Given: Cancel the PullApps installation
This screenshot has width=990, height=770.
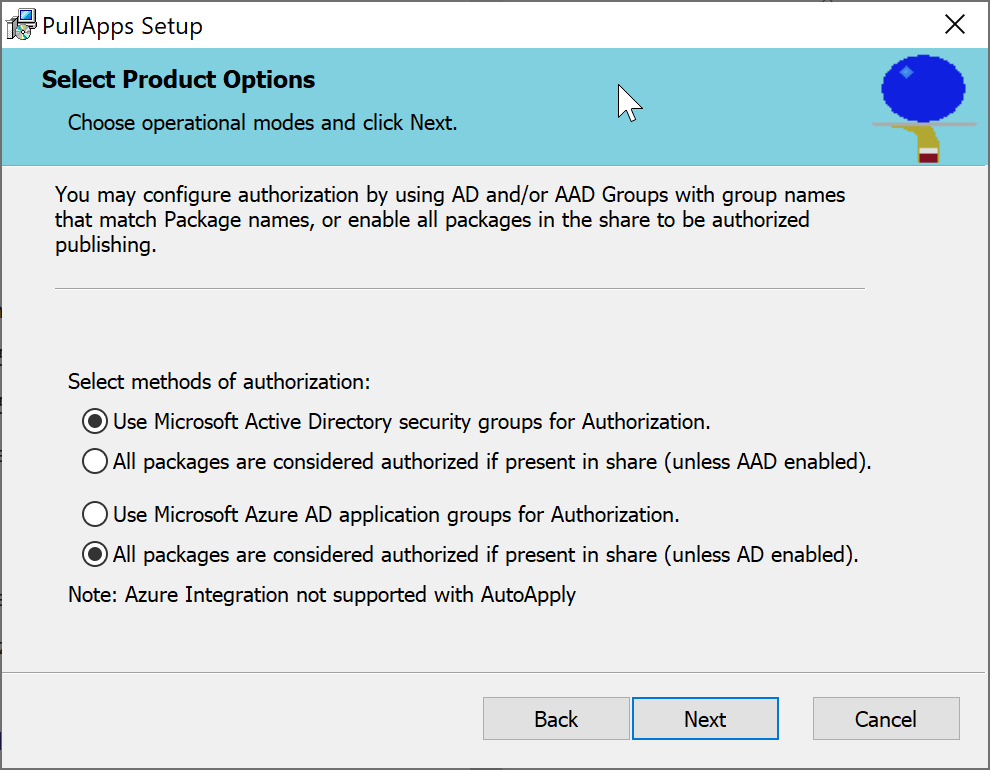Looking at the screenshot, I should point(886,719).
